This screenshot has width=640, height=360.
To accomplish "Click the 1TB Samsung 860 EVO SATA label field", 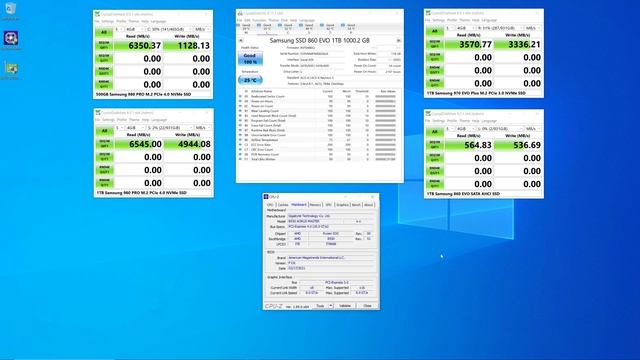I will [484, 194].
